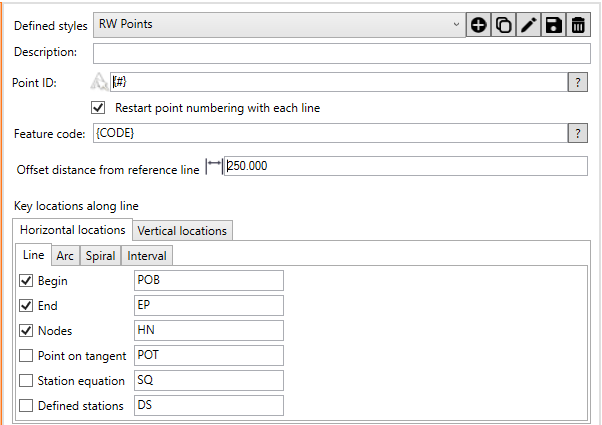Switch to the Vertical locations tab
This screenshot has height=425, width=602.
click(182, 231)
